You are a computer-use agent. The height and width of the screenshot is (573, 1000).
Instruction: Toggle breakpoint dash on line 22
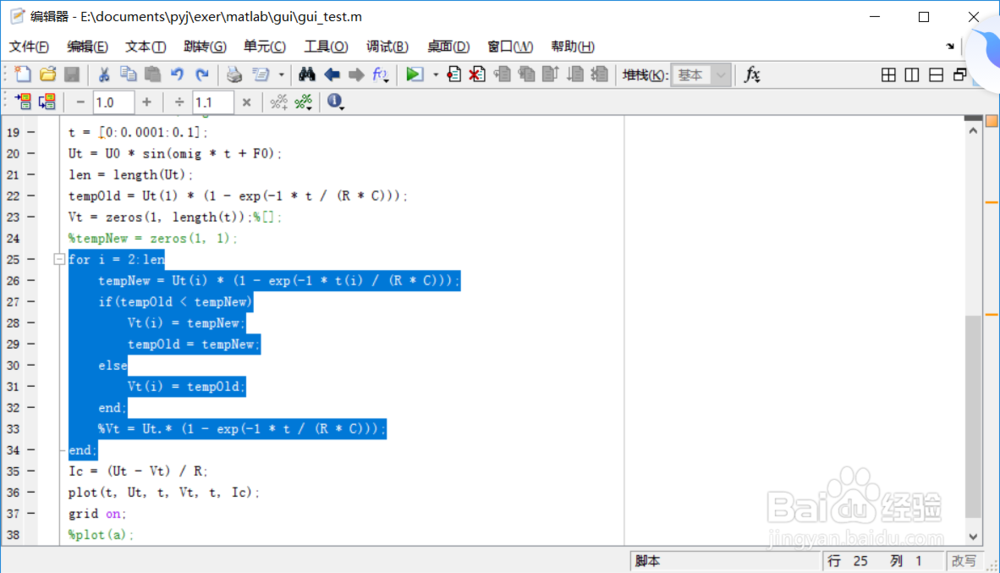tap(31, 196)
